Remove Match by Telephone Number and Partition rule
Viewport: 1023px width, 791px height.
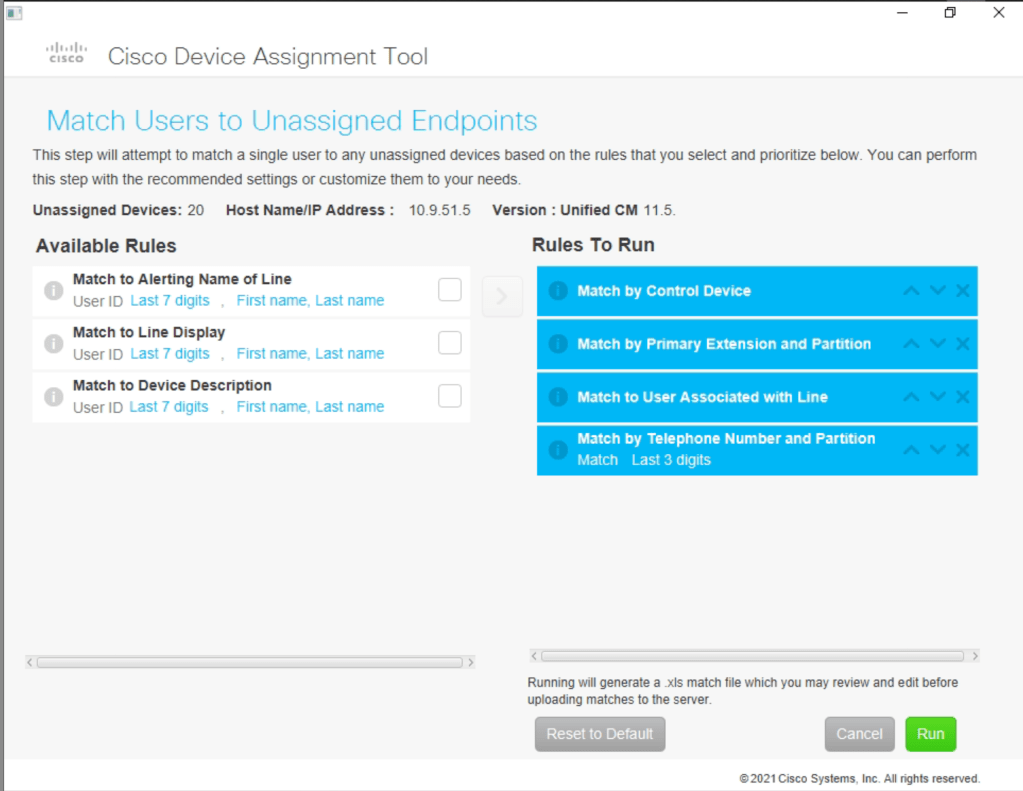[x=962, y=450]
